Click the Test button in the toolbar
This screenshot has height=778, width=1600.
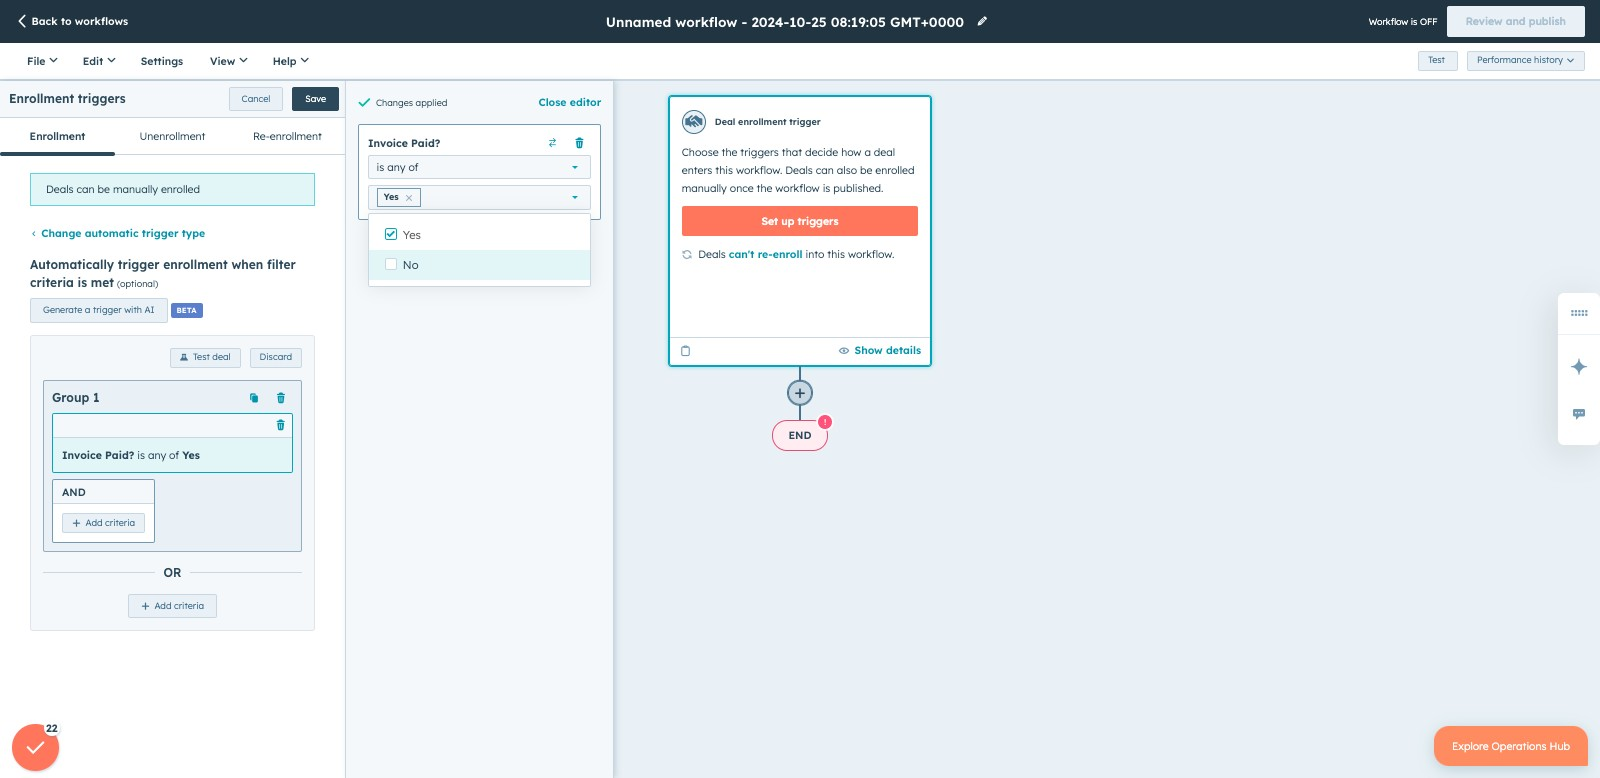1437,60
